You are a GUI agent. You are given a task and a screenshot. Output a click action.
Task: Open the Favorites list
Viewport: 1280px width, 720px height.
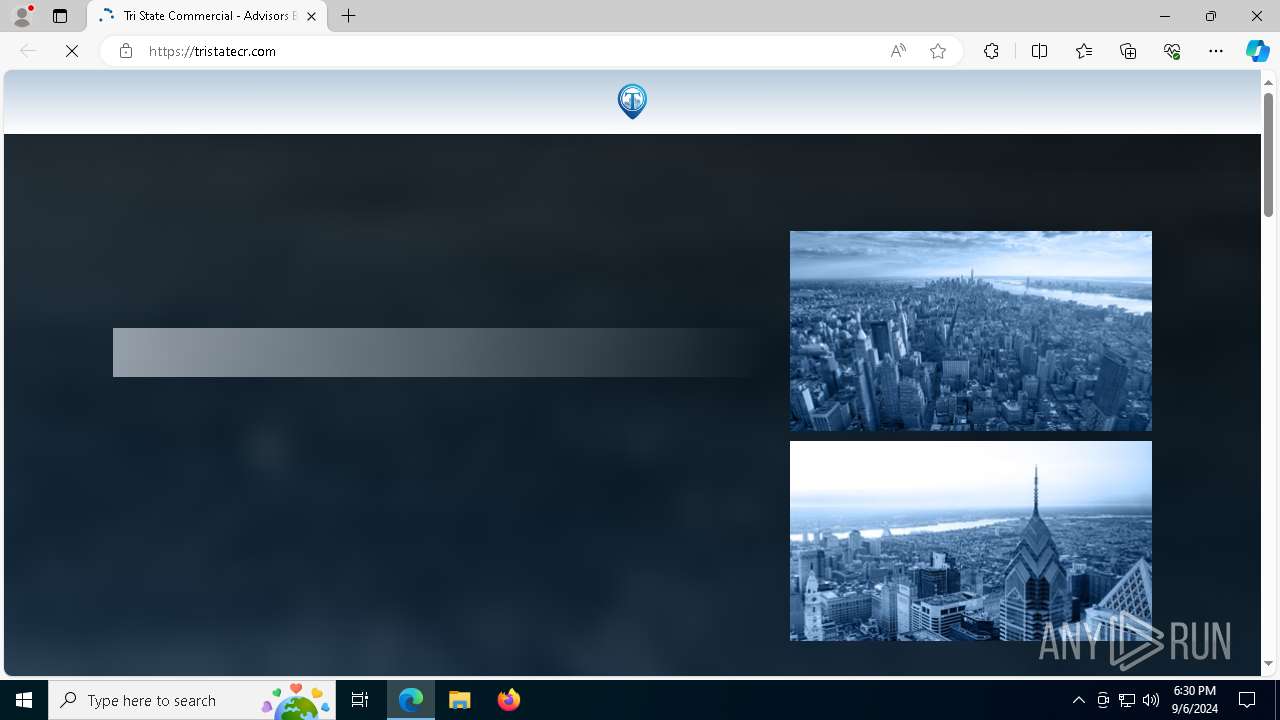tap(1084, 51)
